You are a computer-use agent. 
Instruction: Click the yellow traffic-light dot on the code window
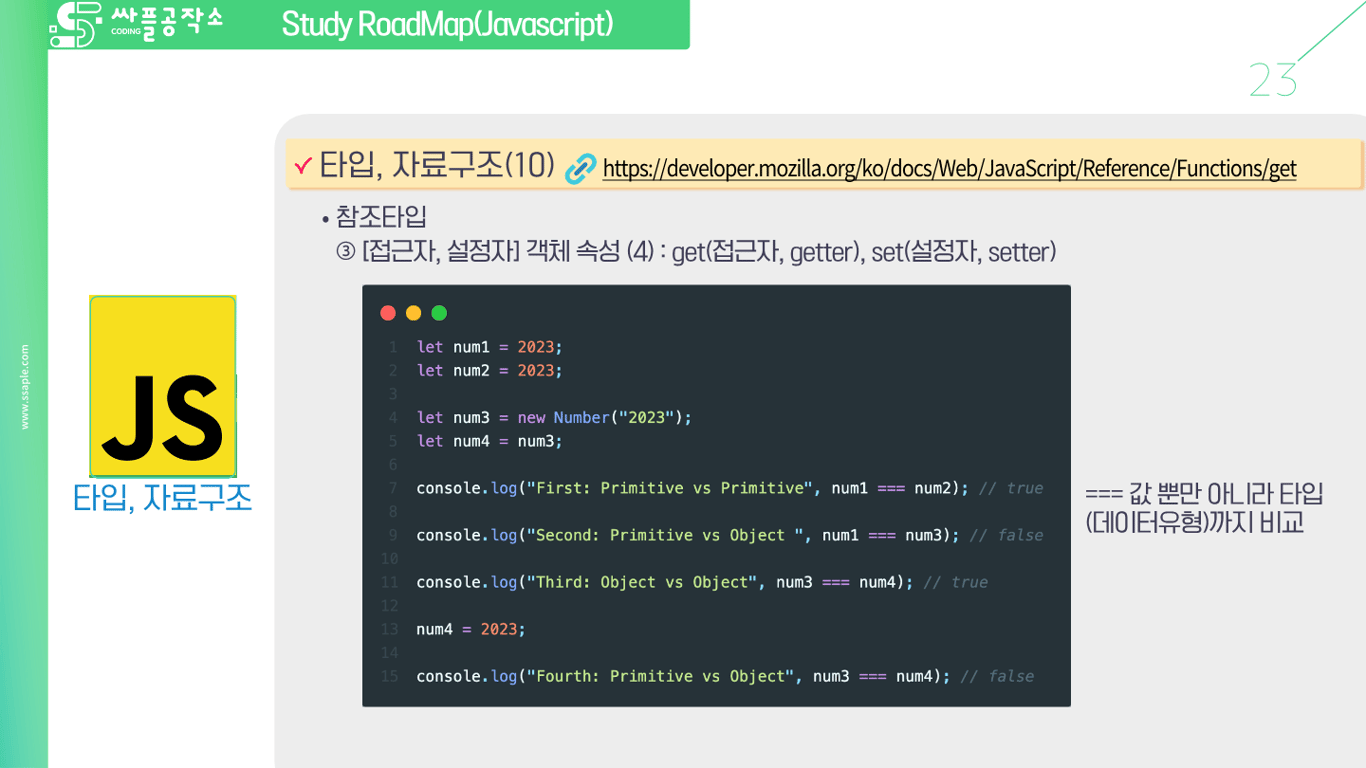[413, 312]
